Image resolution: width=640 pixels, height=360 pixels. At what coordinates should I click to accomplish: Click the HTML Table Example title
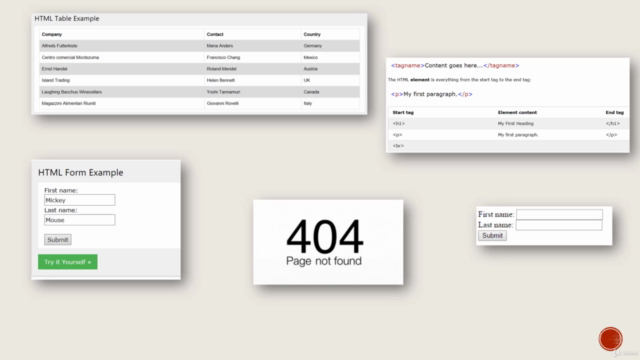67,19
